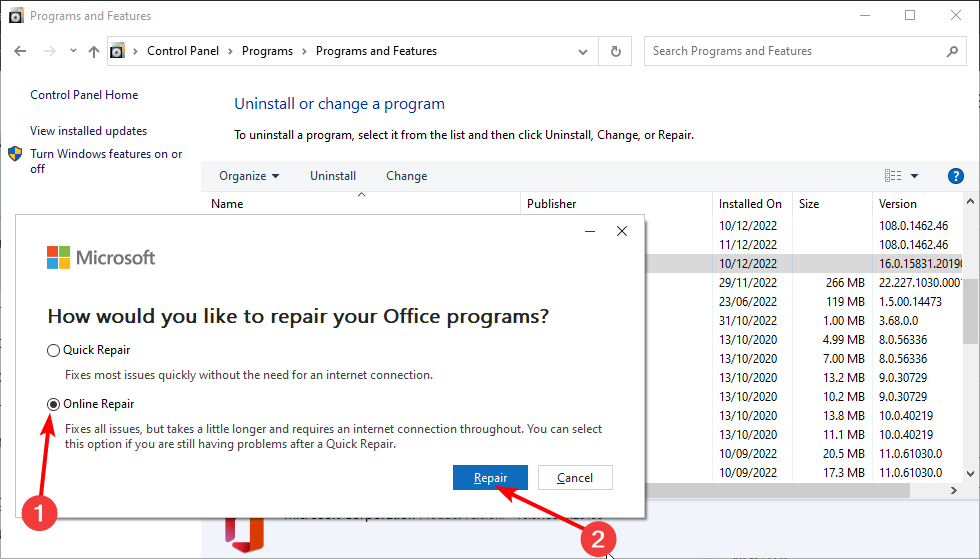980x559 pixels.
Task: Select the Quick Repair radio option
Action: coord(54,350)
